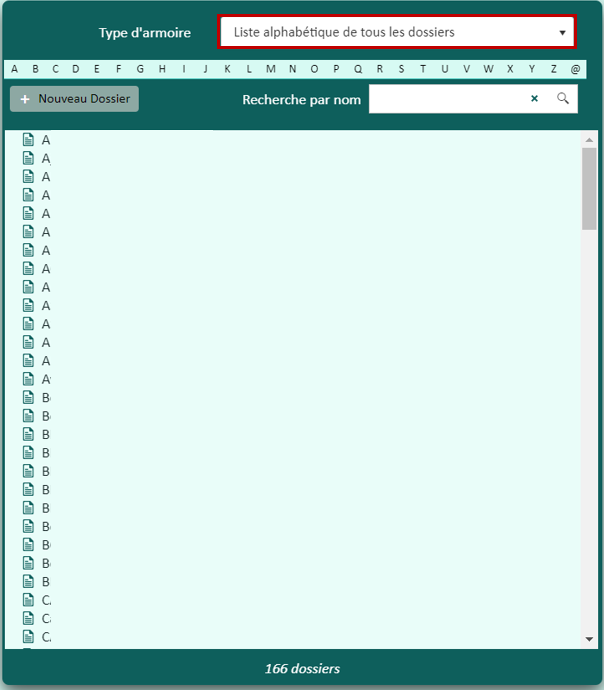Create a new folder with Nouveau Dossier

point(74,99)
